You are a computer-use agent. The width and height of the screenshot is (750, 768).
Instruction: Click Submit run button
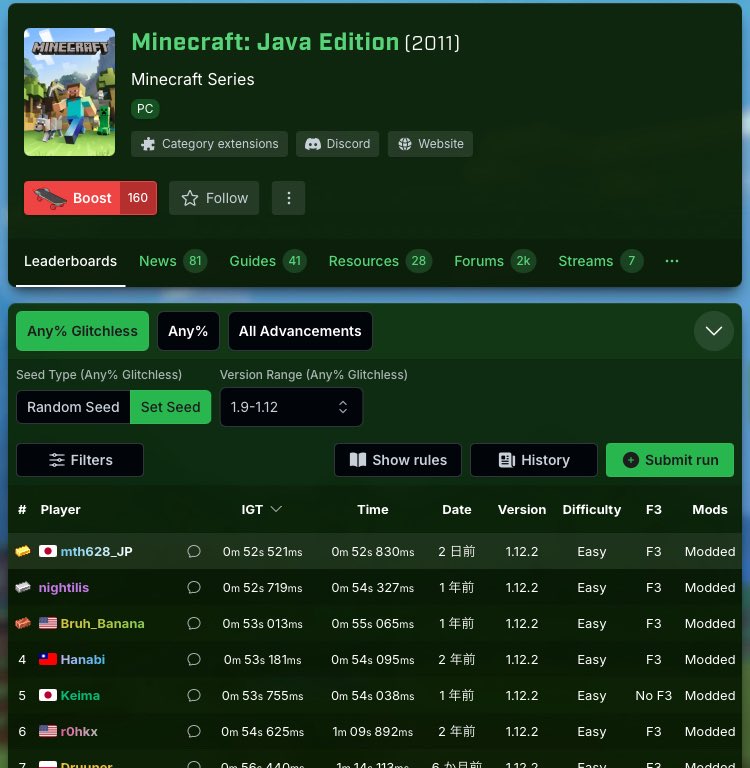tap(670, 460)
